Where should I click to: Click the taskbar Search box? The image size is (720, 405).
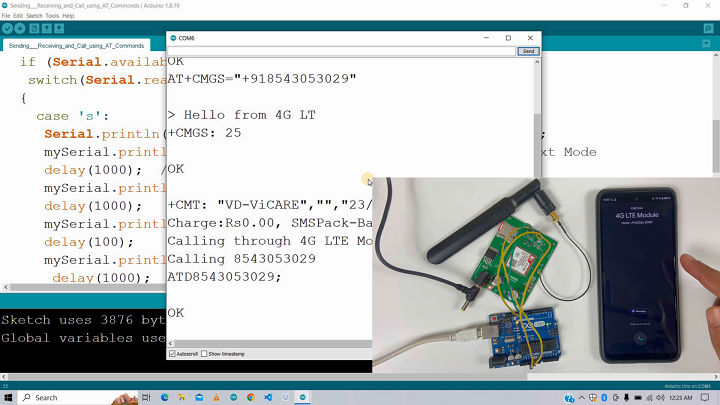pyautogui.click(x=78, y=397)
